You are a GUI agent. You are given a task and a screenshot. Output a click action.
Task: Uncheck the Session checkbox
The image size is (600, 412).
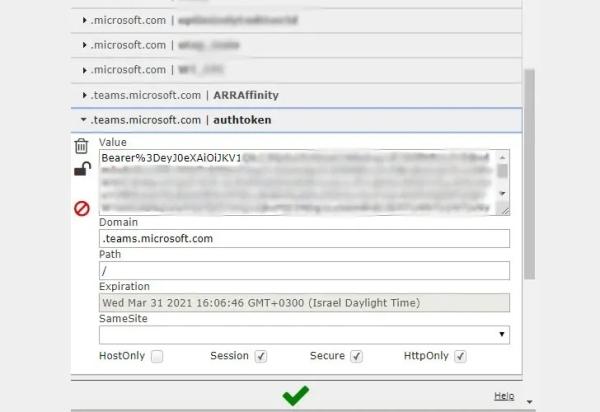click(x=261, y=356)
